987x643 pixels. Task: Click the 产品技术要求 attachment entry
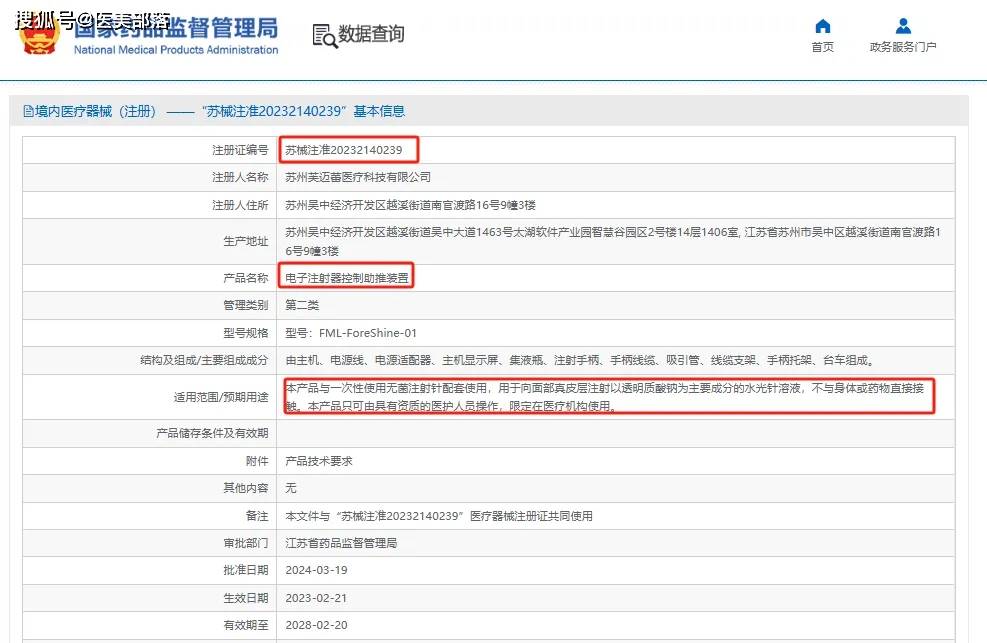(x=316, y=462)
